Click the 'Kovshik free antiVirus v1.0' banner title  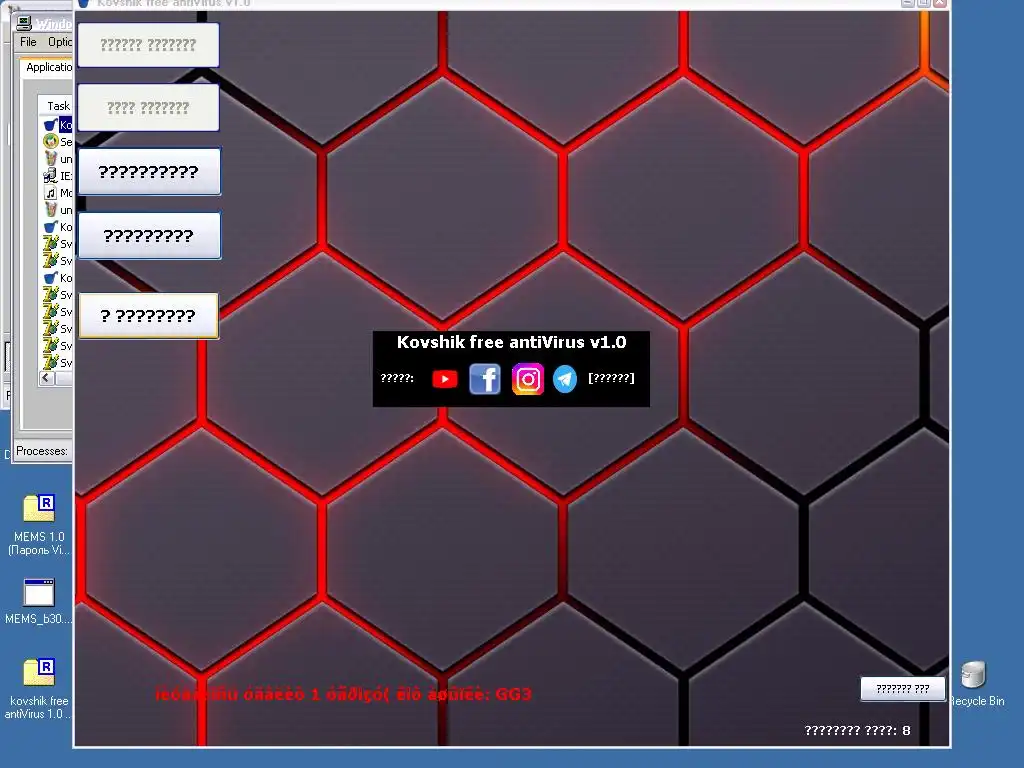point(511,342)
